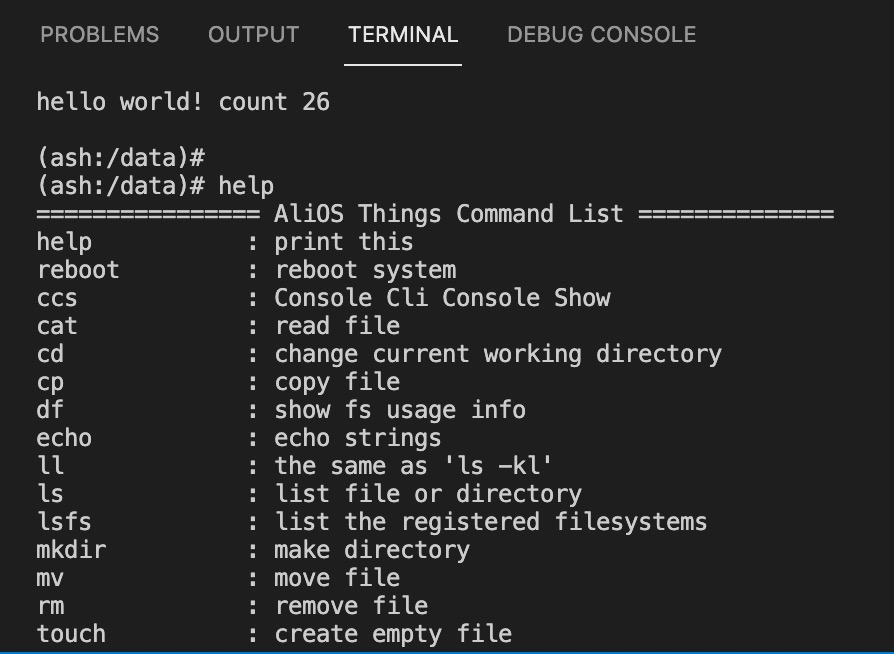Switch to the PROBLEMS tab
Image resolution: width=894 pixels, height=654 pixels.
tap(99, 35)
